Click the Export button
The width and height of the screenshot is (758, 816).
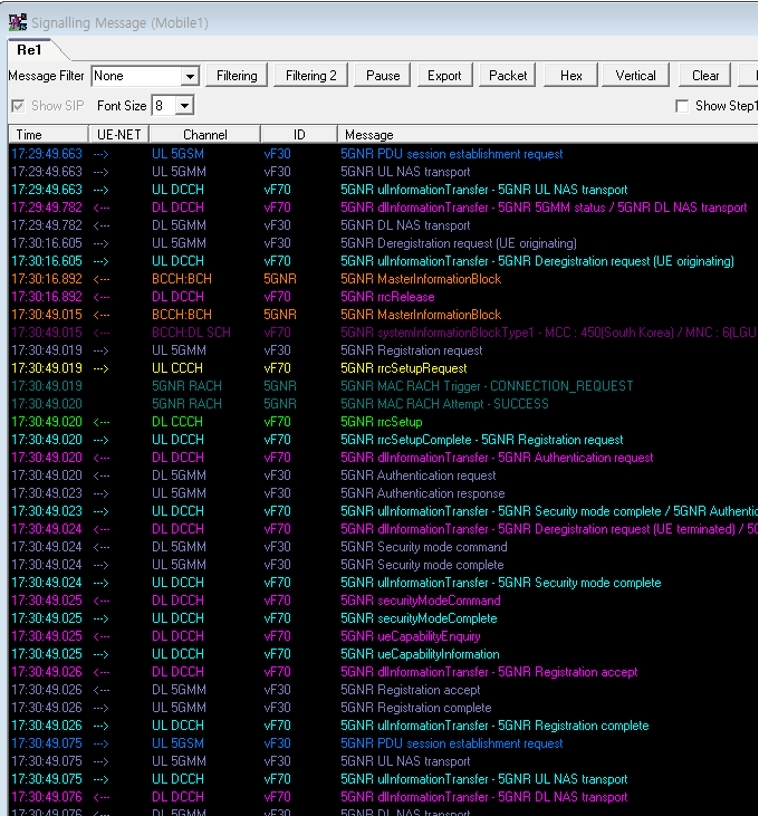click(x=444, y=76)
